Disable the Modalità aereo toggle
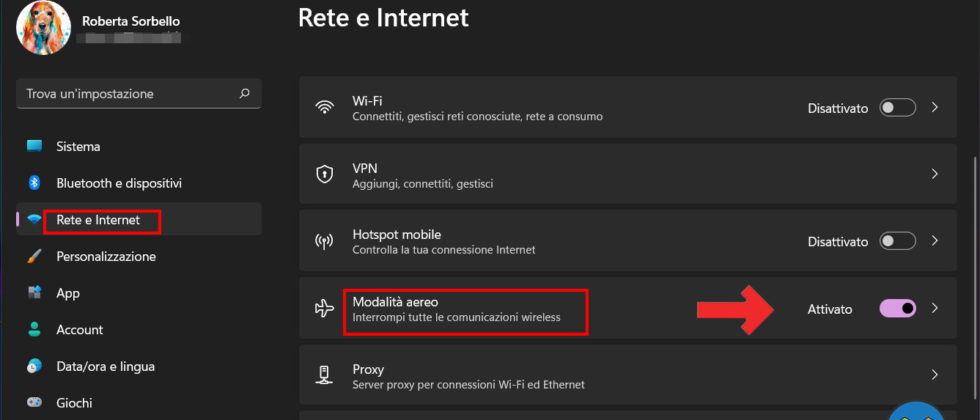The width and height of the screenshot is (980, 420). (x=897, y=309)
